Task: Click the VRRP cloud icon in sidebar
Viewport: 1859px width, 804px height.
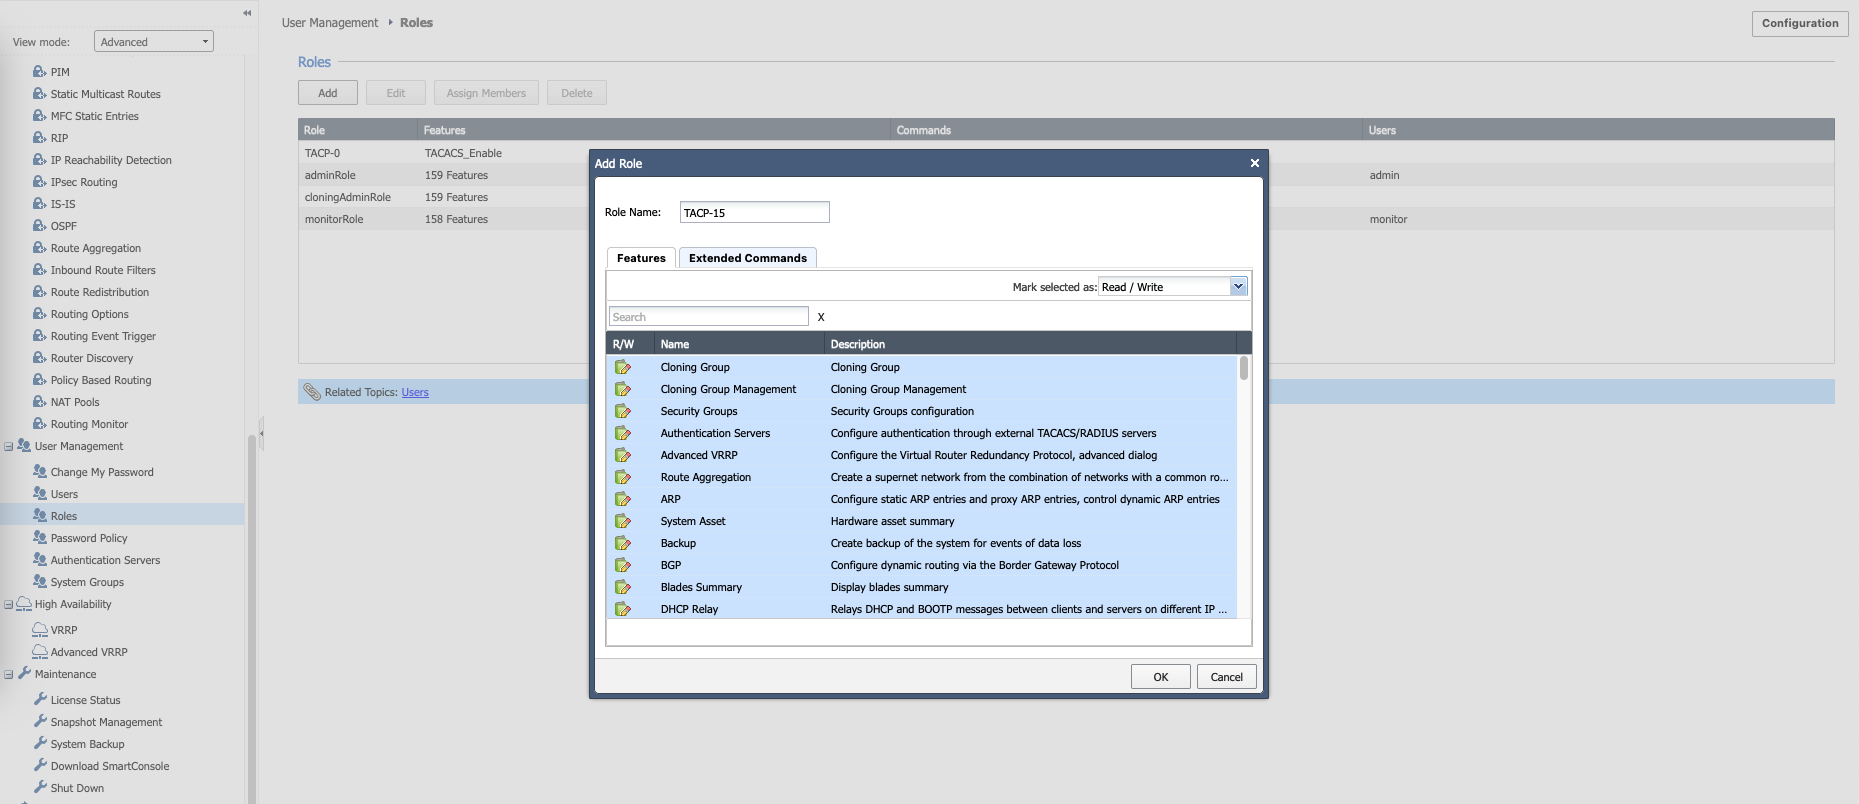Action: coord(40,629)
